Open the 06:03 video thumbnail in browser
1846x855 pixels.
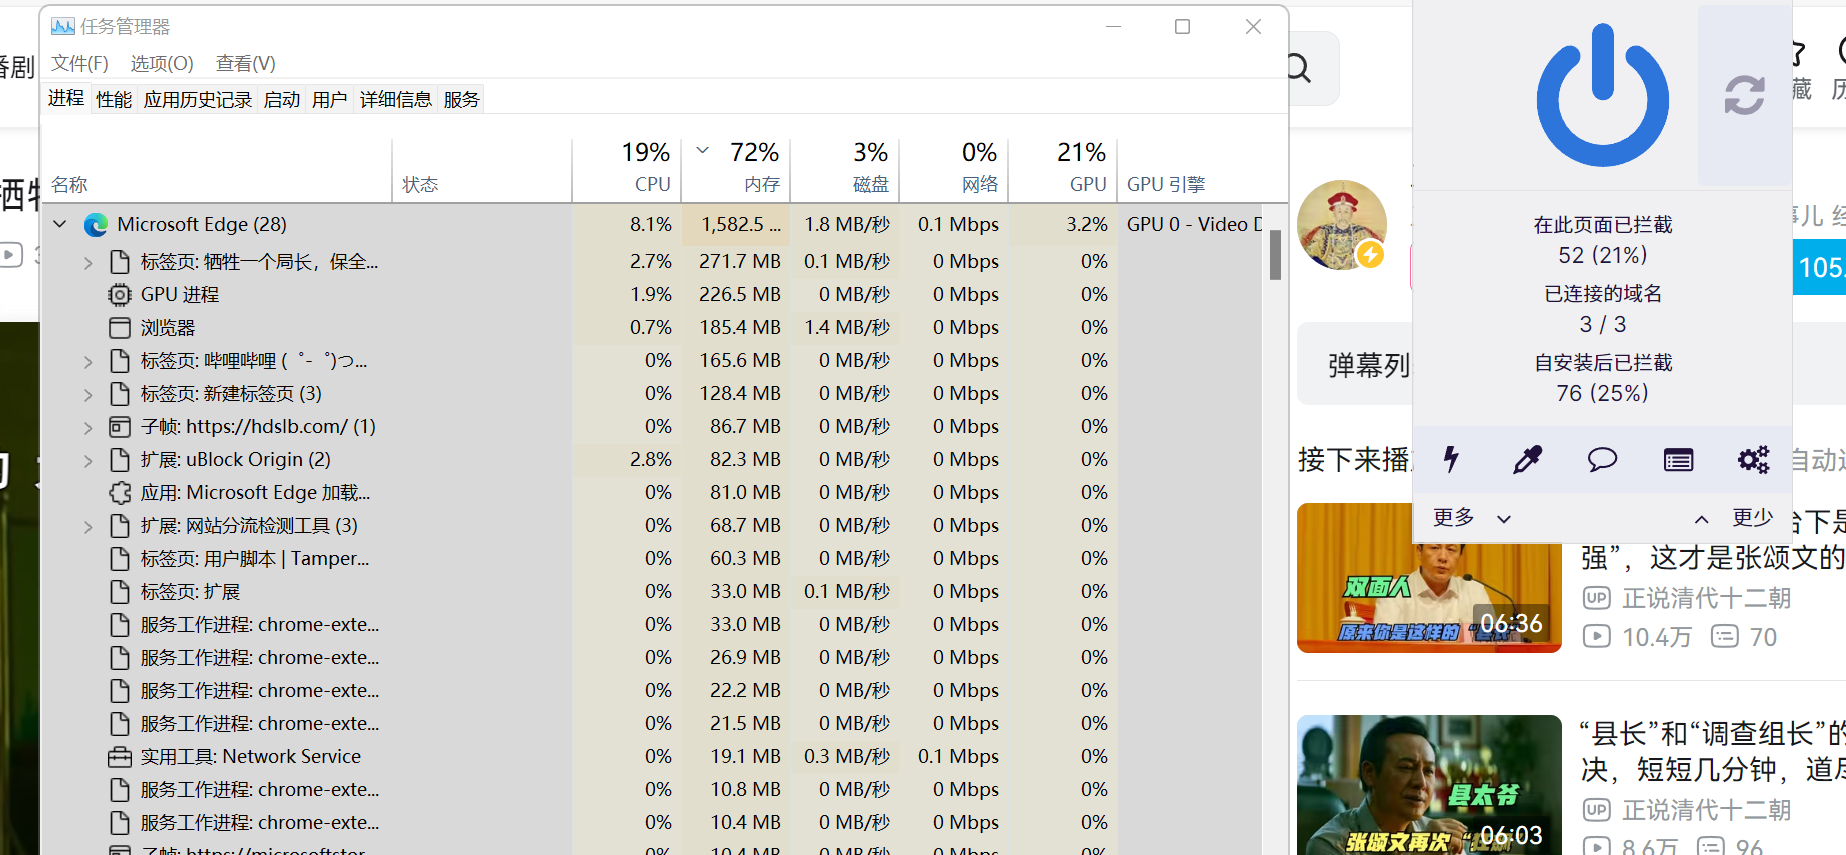pyautogui.click(x=1429, y=785)
